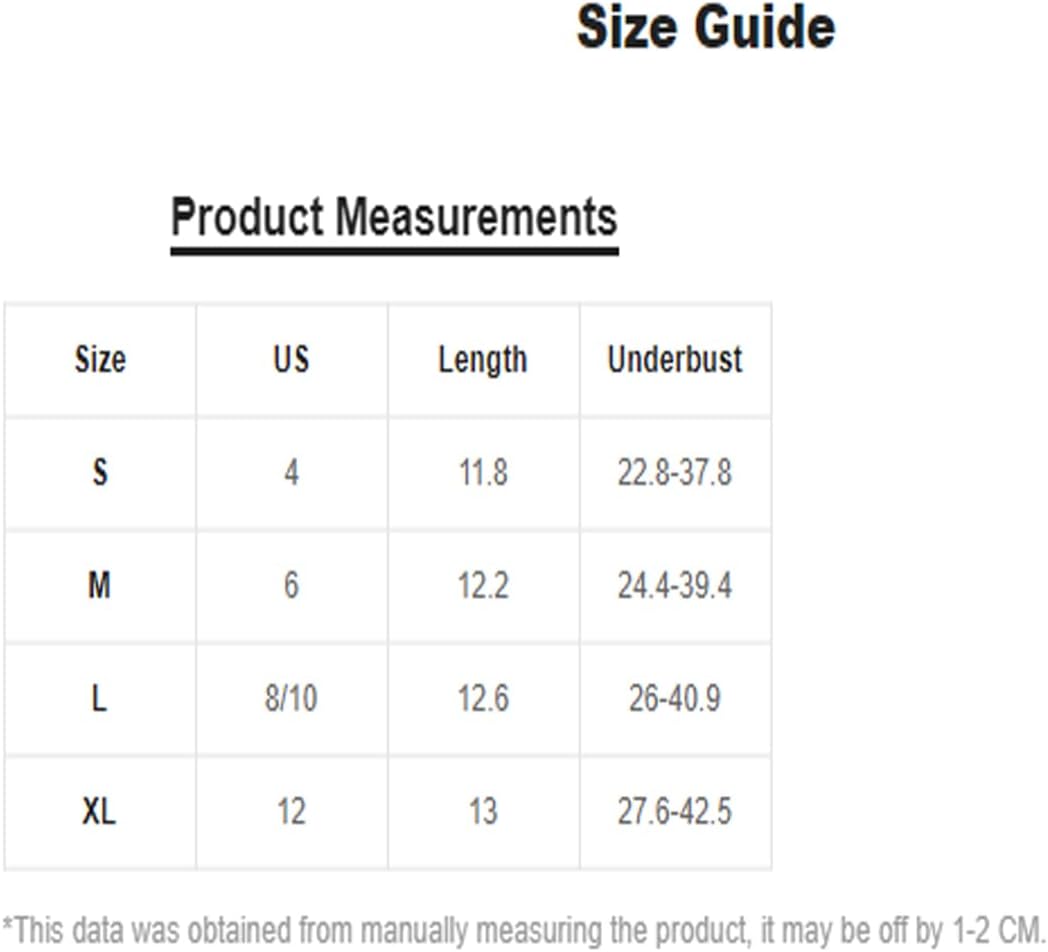This screenshot has height=952, width=1048.
Task: Click length value 12.6
Action: click(x=483, y=699)
